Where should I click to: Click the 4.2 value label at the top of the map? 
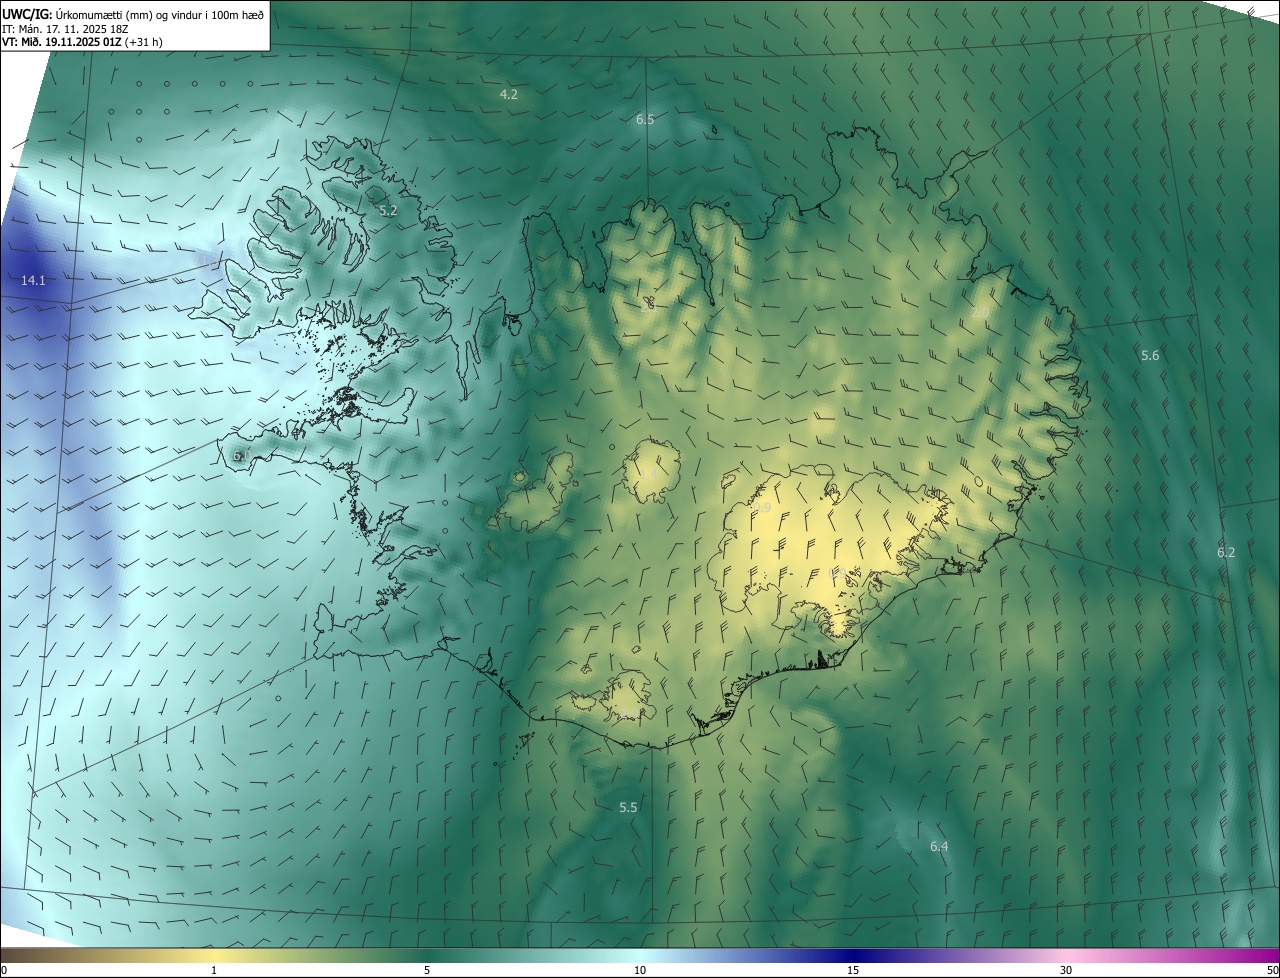click(508, 95)
